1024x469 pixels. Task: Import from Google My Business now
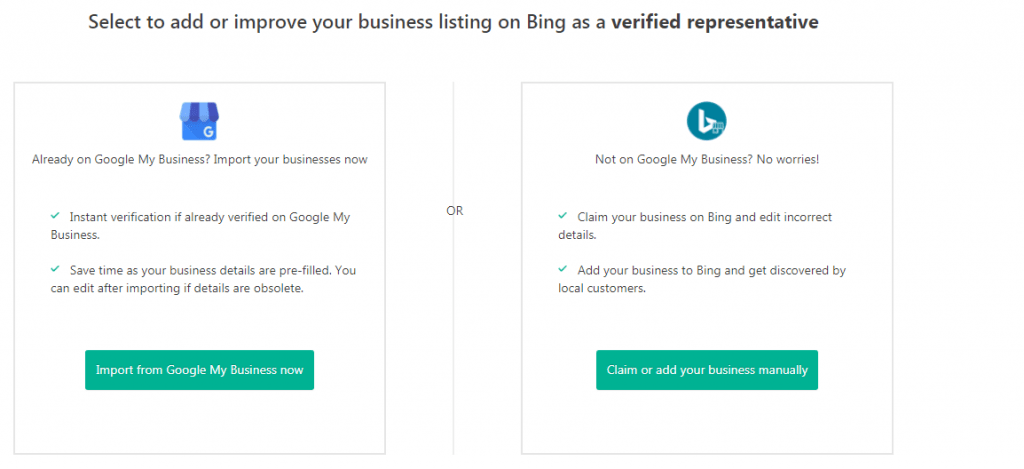pyautogui.click(x=199, y=370)
